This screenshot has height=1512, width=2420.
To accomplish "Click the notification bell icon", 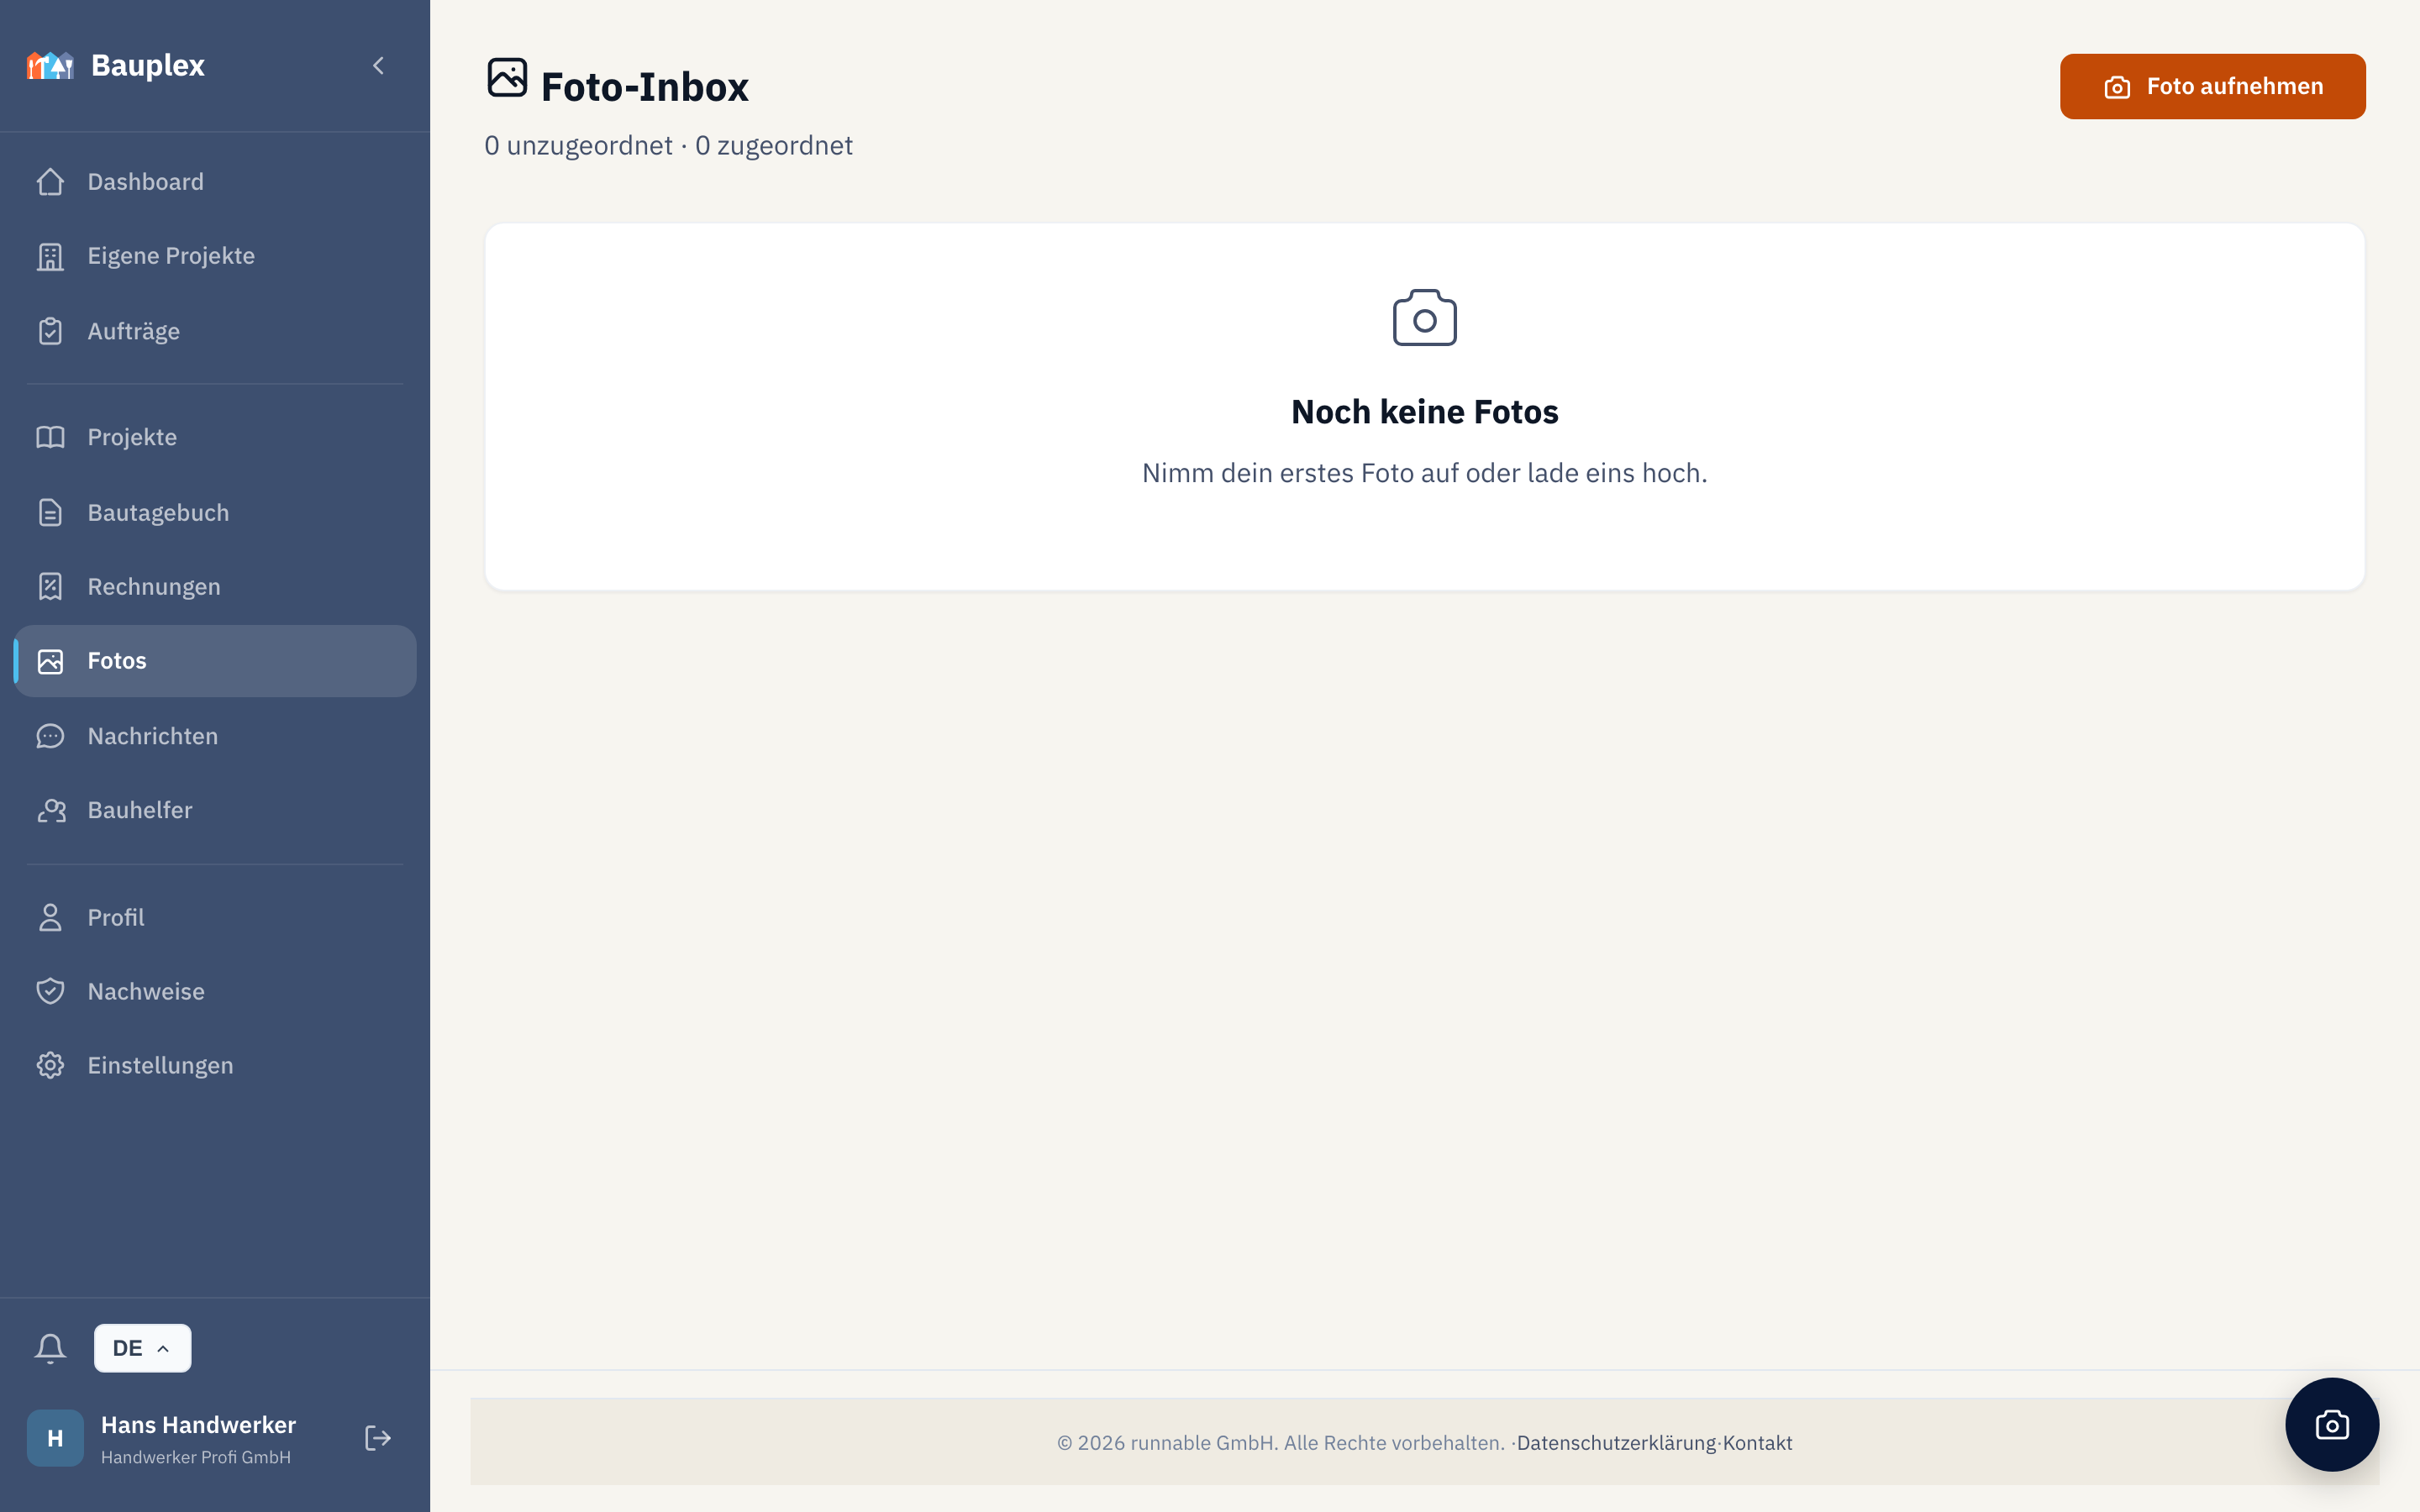I will click(50, 1348).
